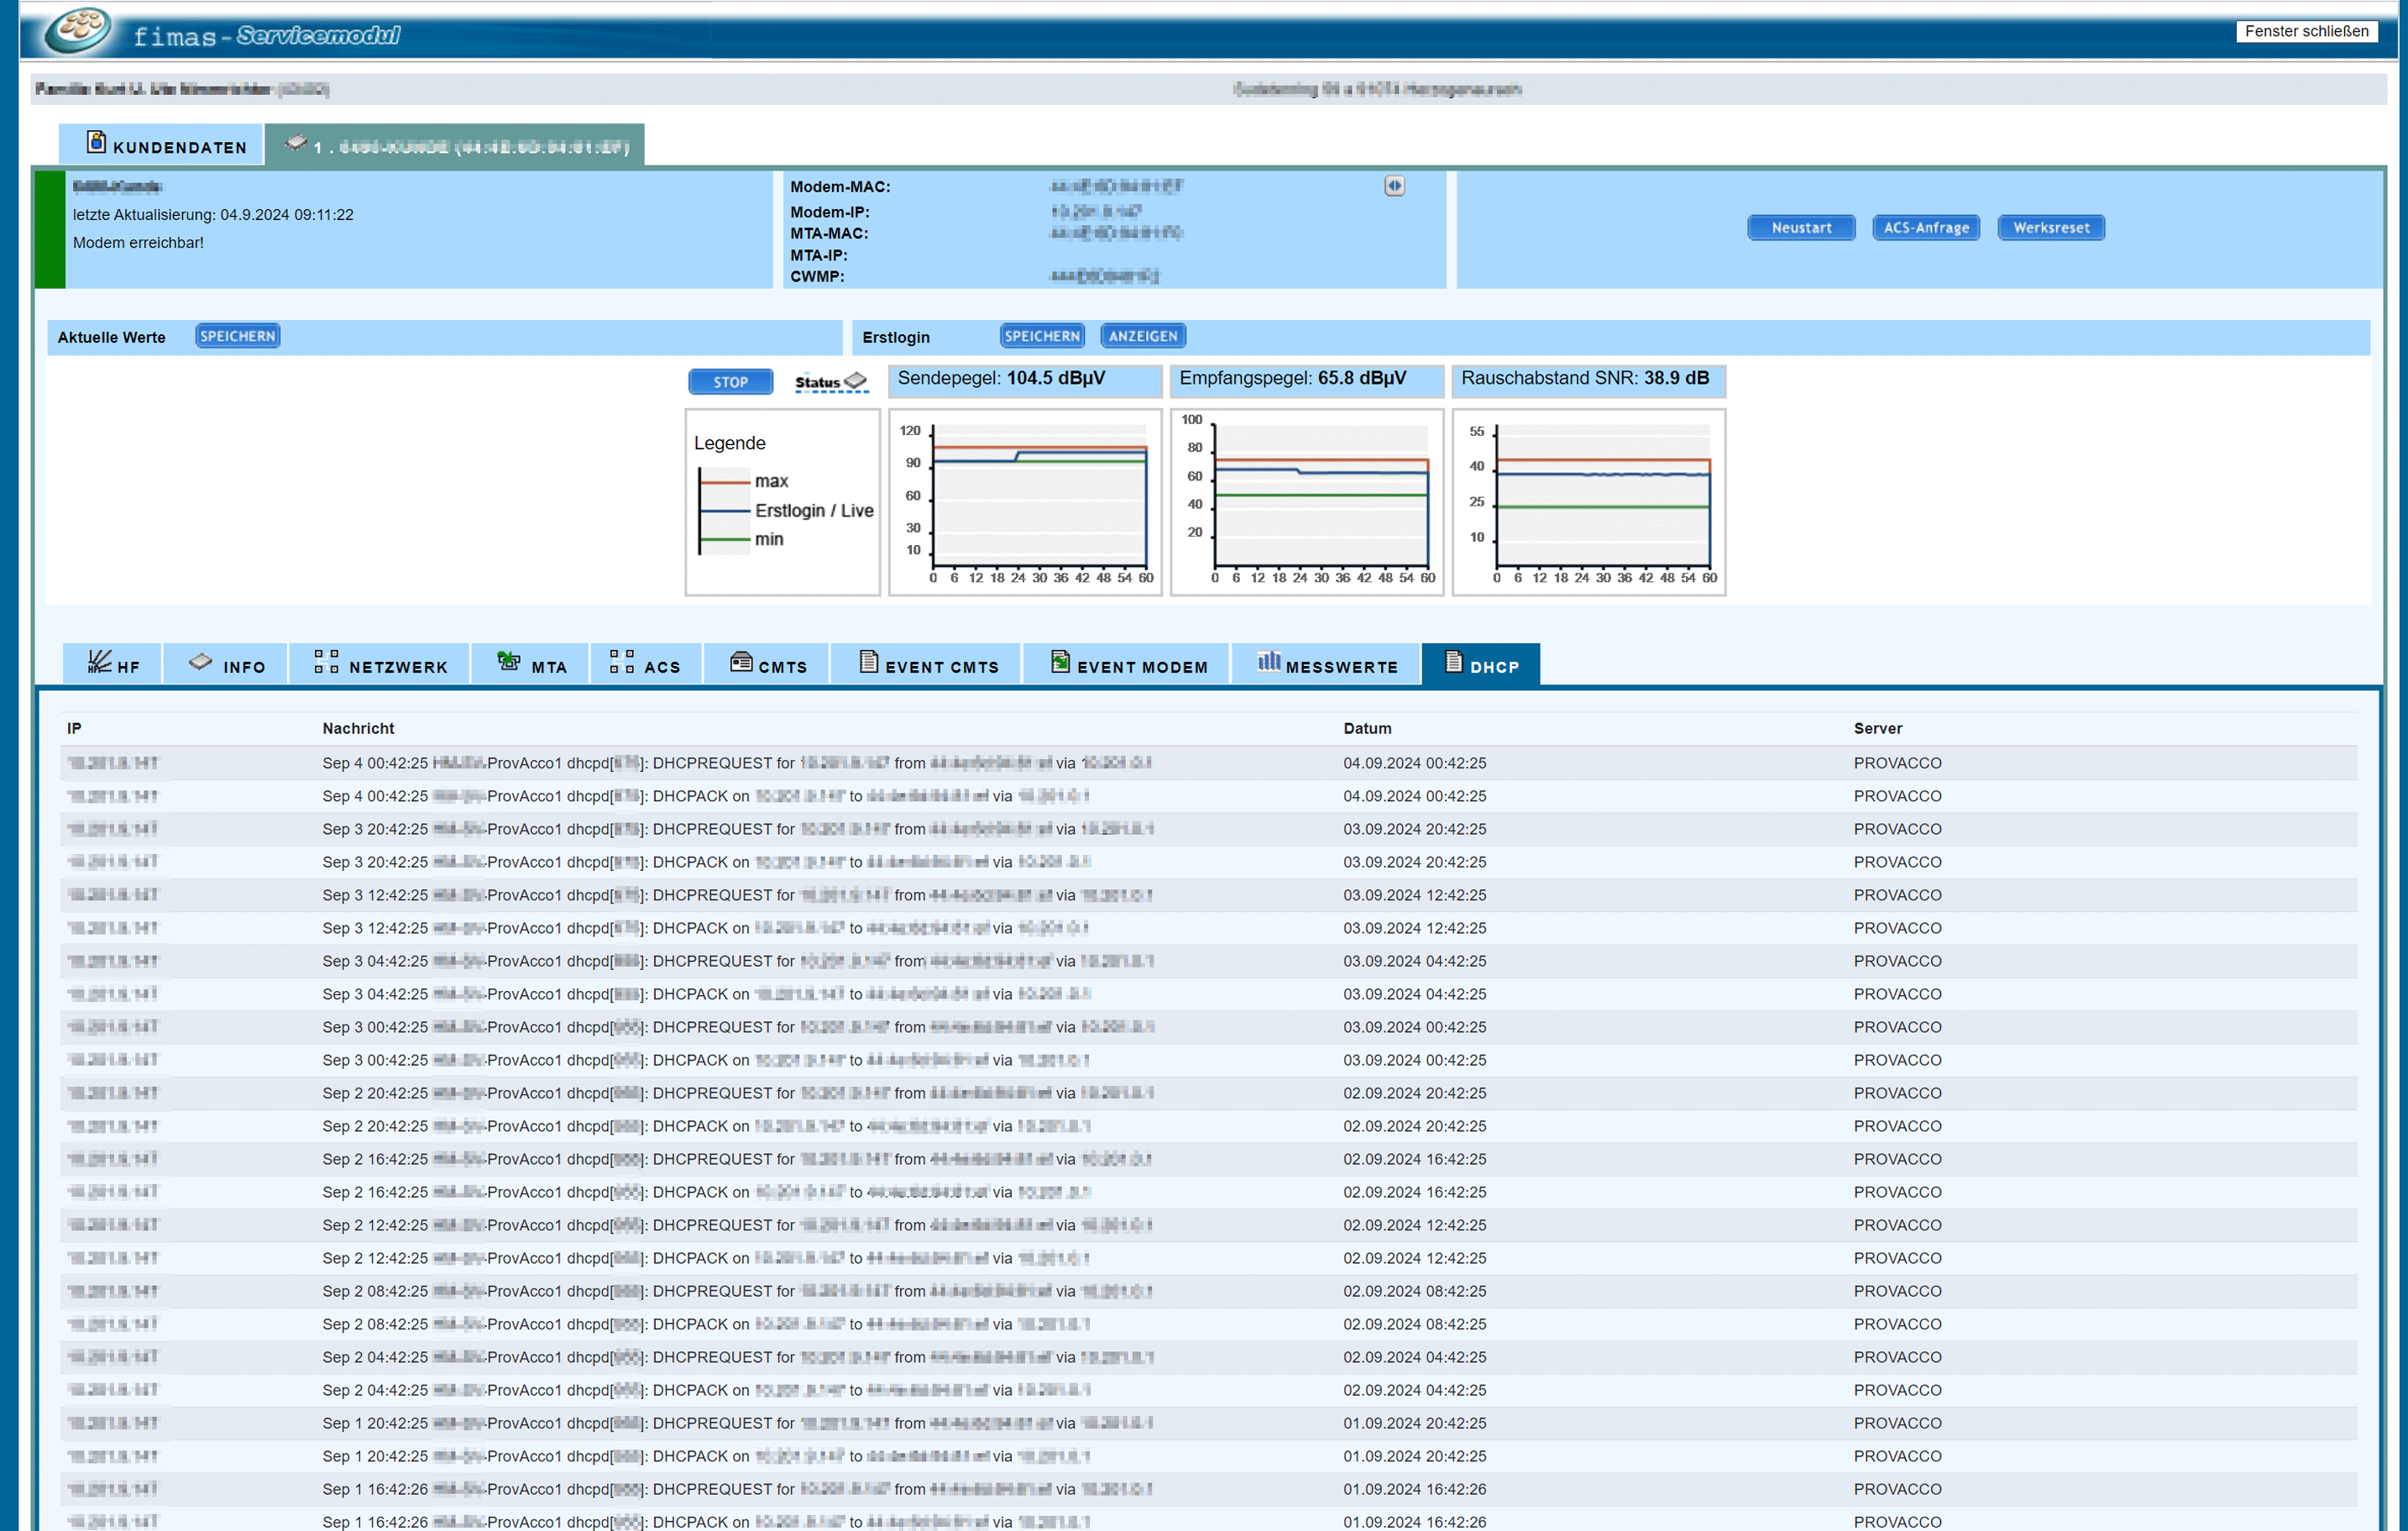Image resolution: width=2408 pixels, height=1531 pixels.
Task: Click the small arrow icon beside Modem-MAC
Action: pyautogui.click(x=1394, y=186)
